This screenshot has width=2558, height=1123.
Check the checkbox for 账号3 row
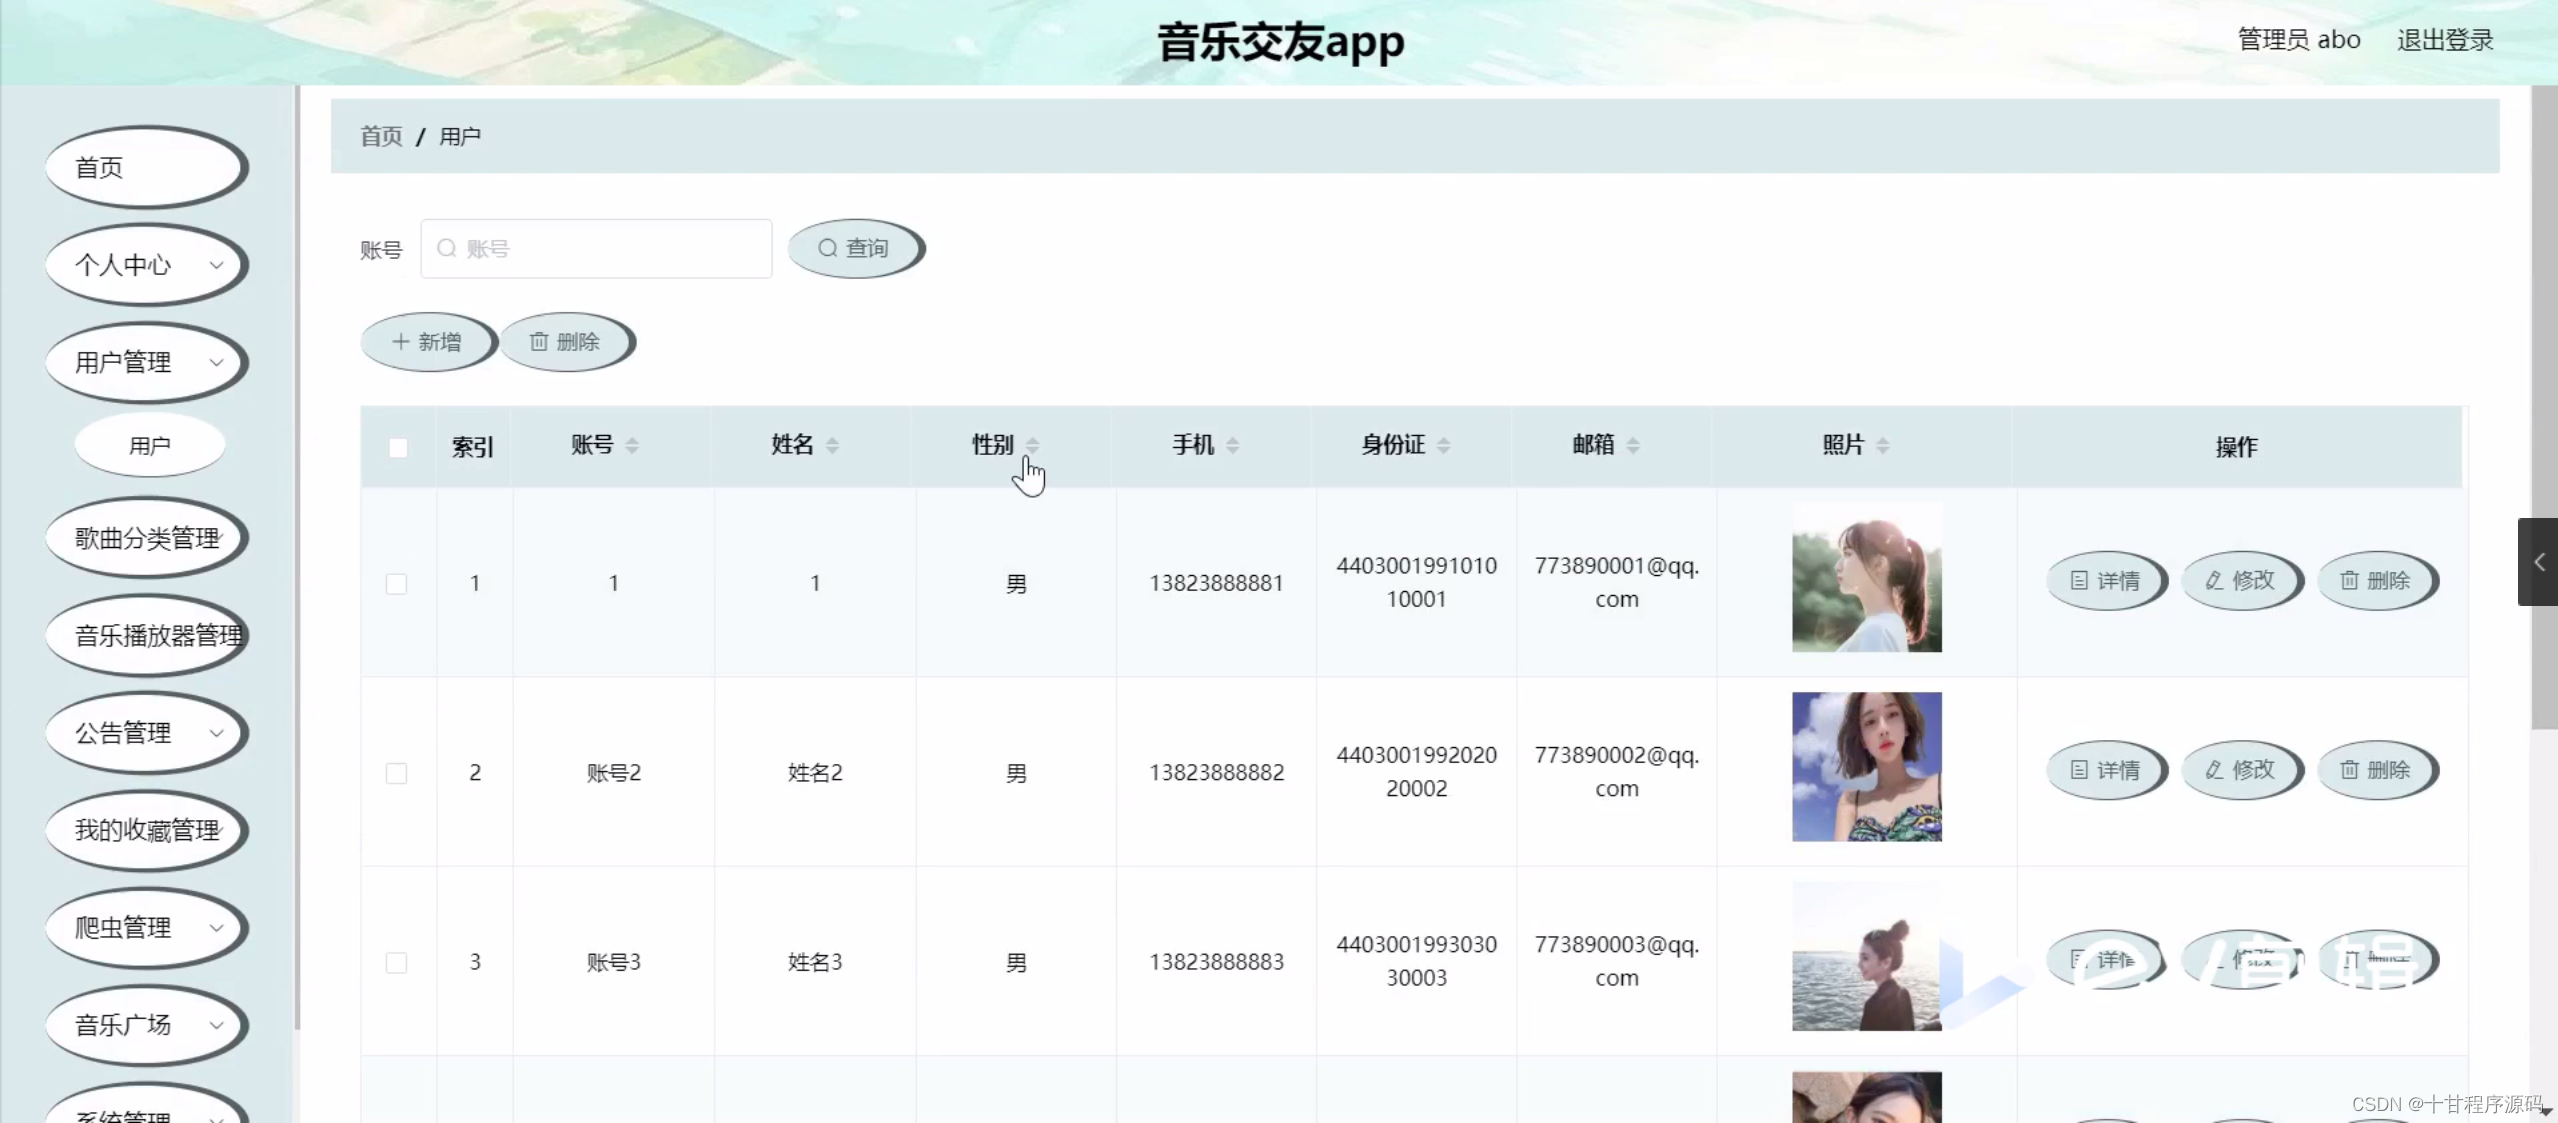[x=397, y=962]
